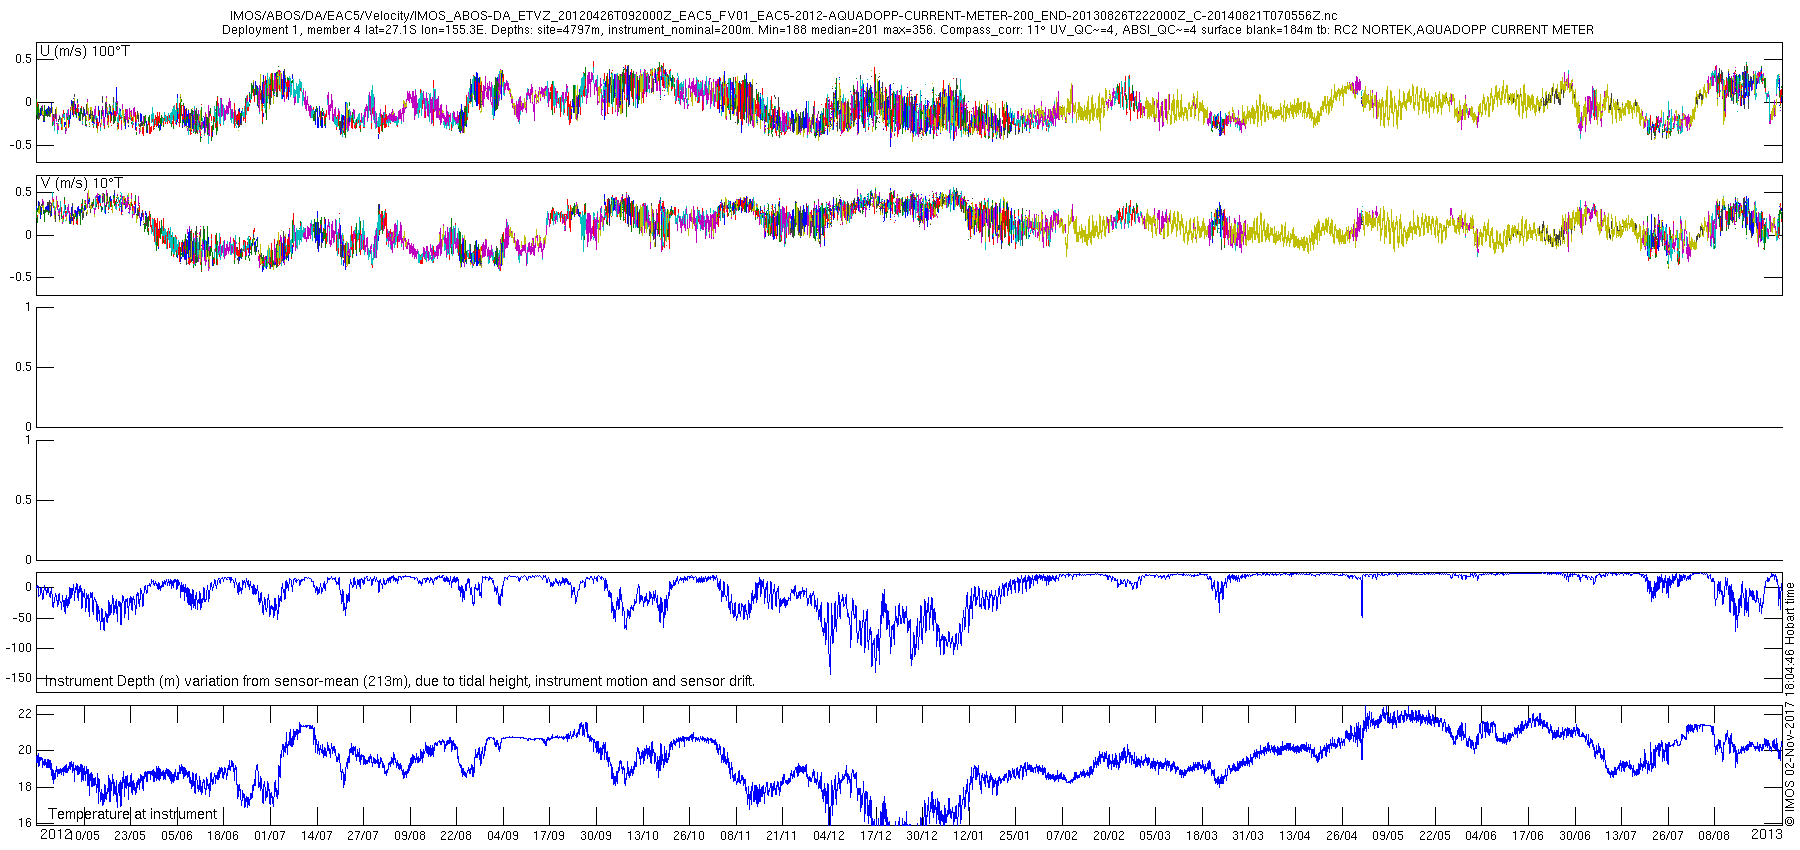This screenshot has width=1800, height=850.
Task: Select the 'V (m/s) 10°T' panel label
Action: pos(82,183)
